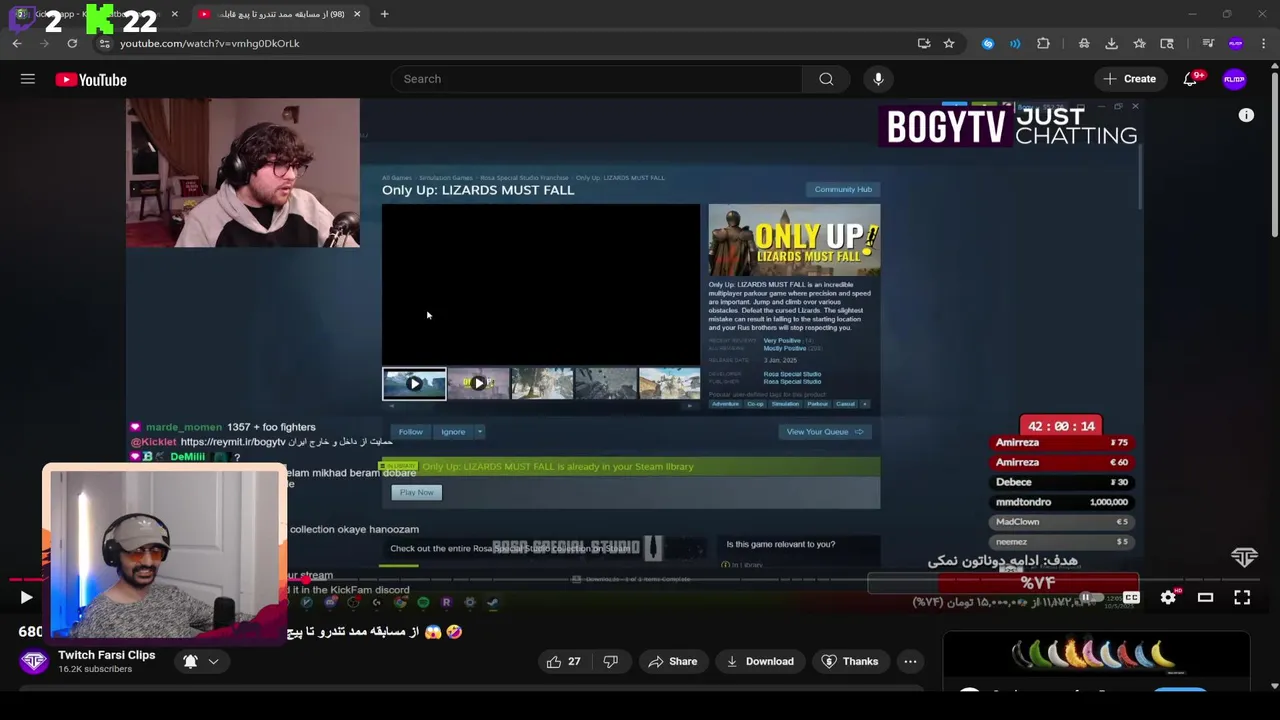The height and width of the screenshot is (720, 1280).
Task: Open the YouTube account avatar menu
Action: pyautogui.click(x=1234, y=79)
